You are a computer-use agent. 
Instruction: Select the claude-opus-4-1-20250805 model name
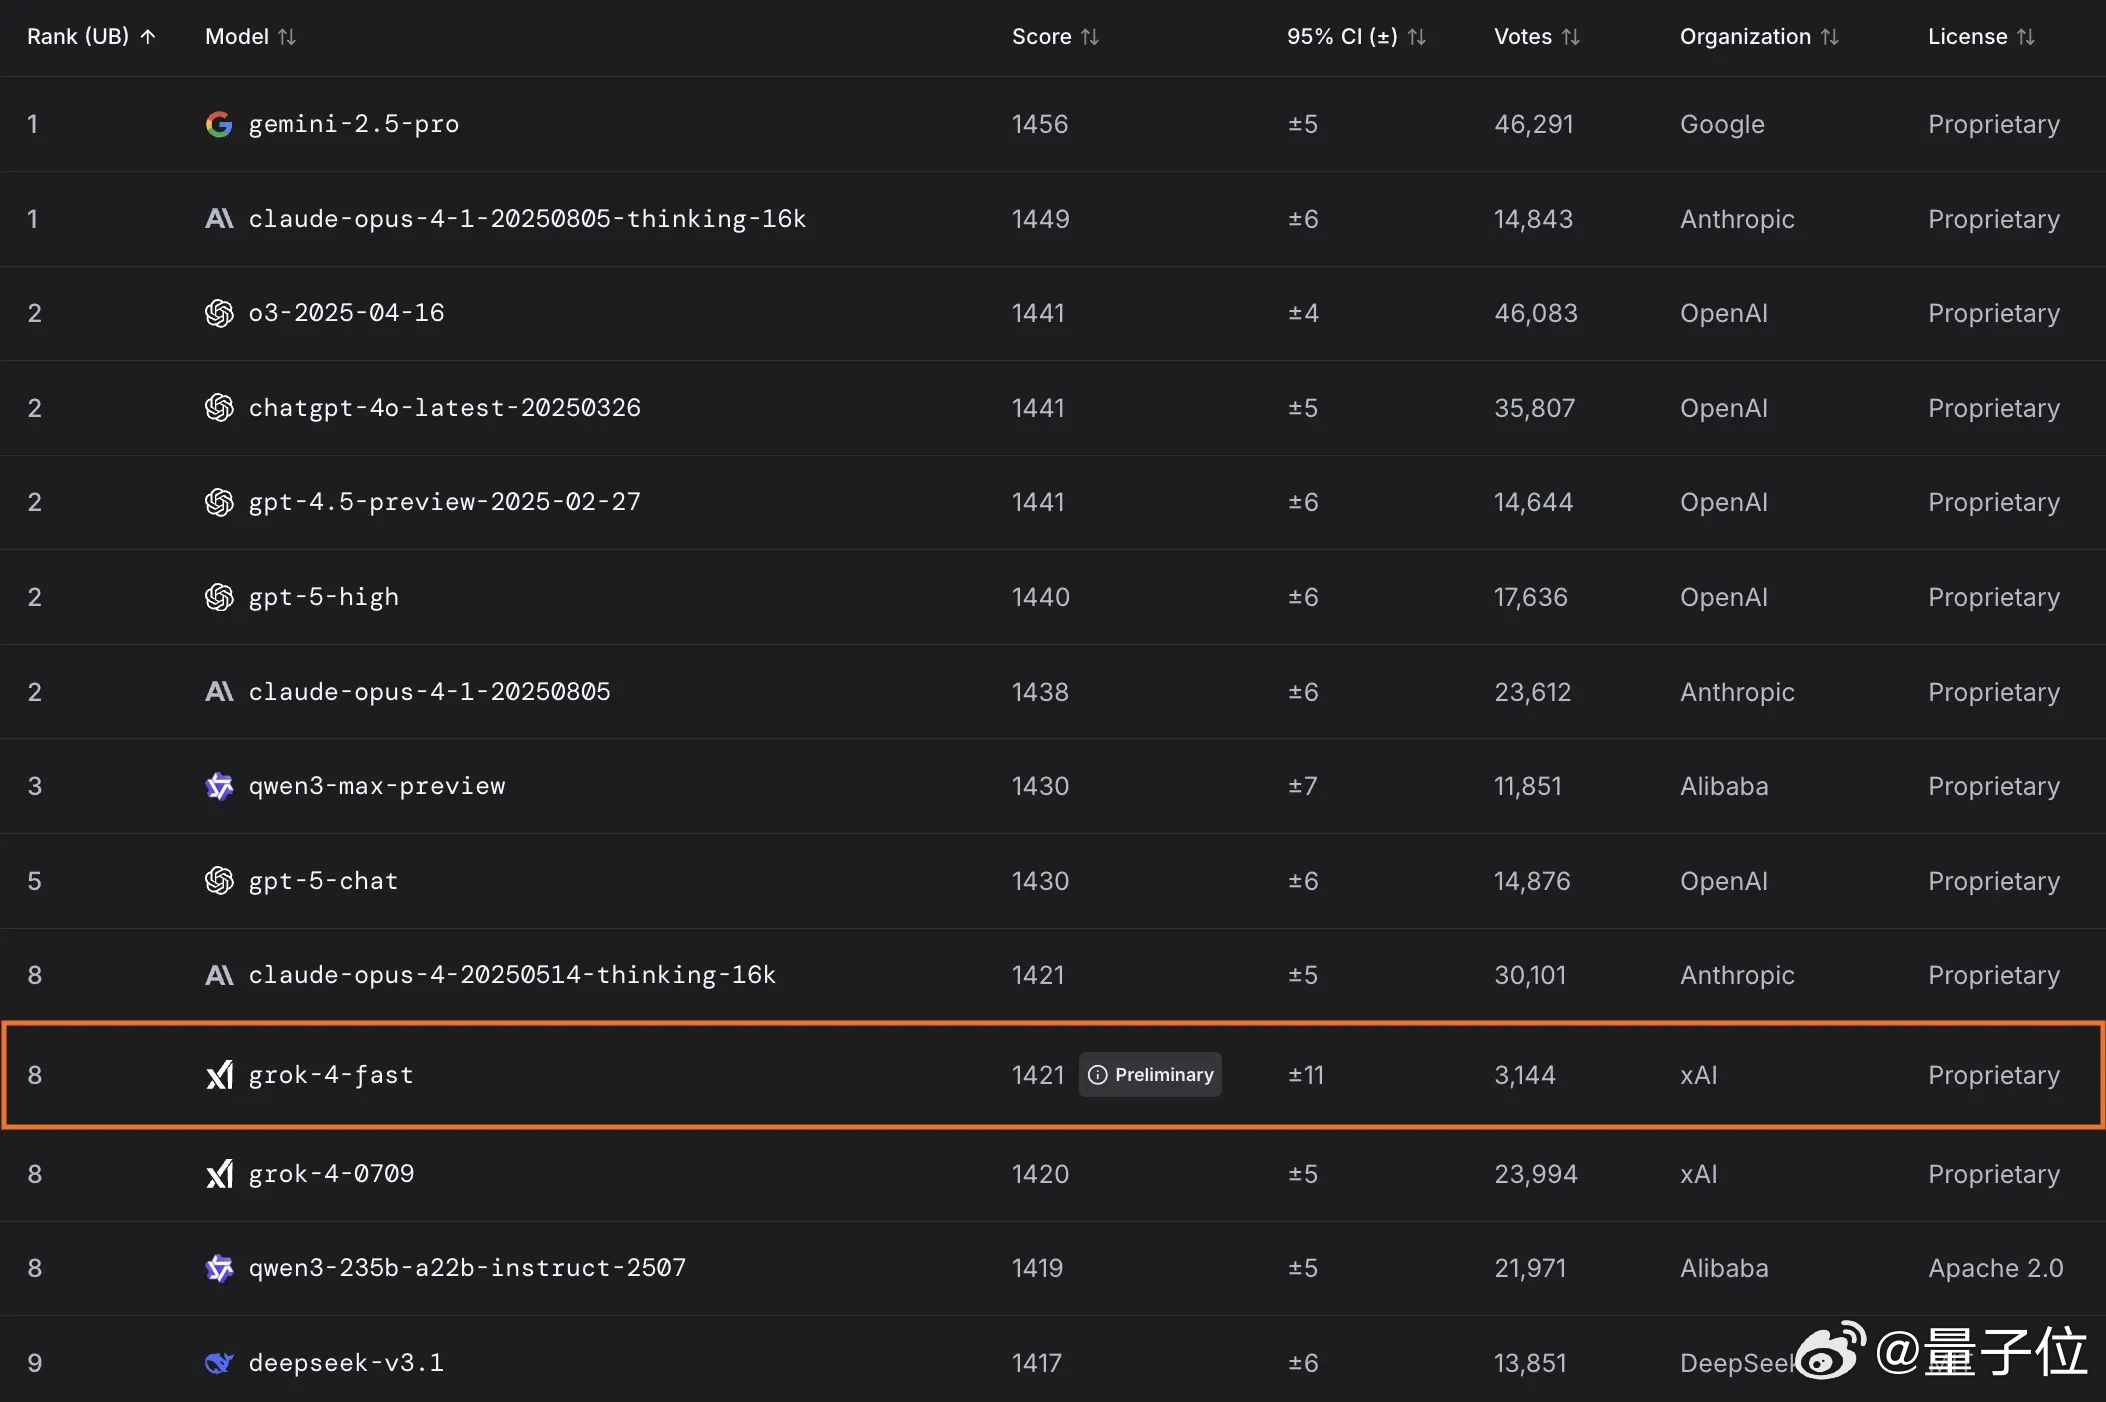pyautogui.click(x=429, y=692)
